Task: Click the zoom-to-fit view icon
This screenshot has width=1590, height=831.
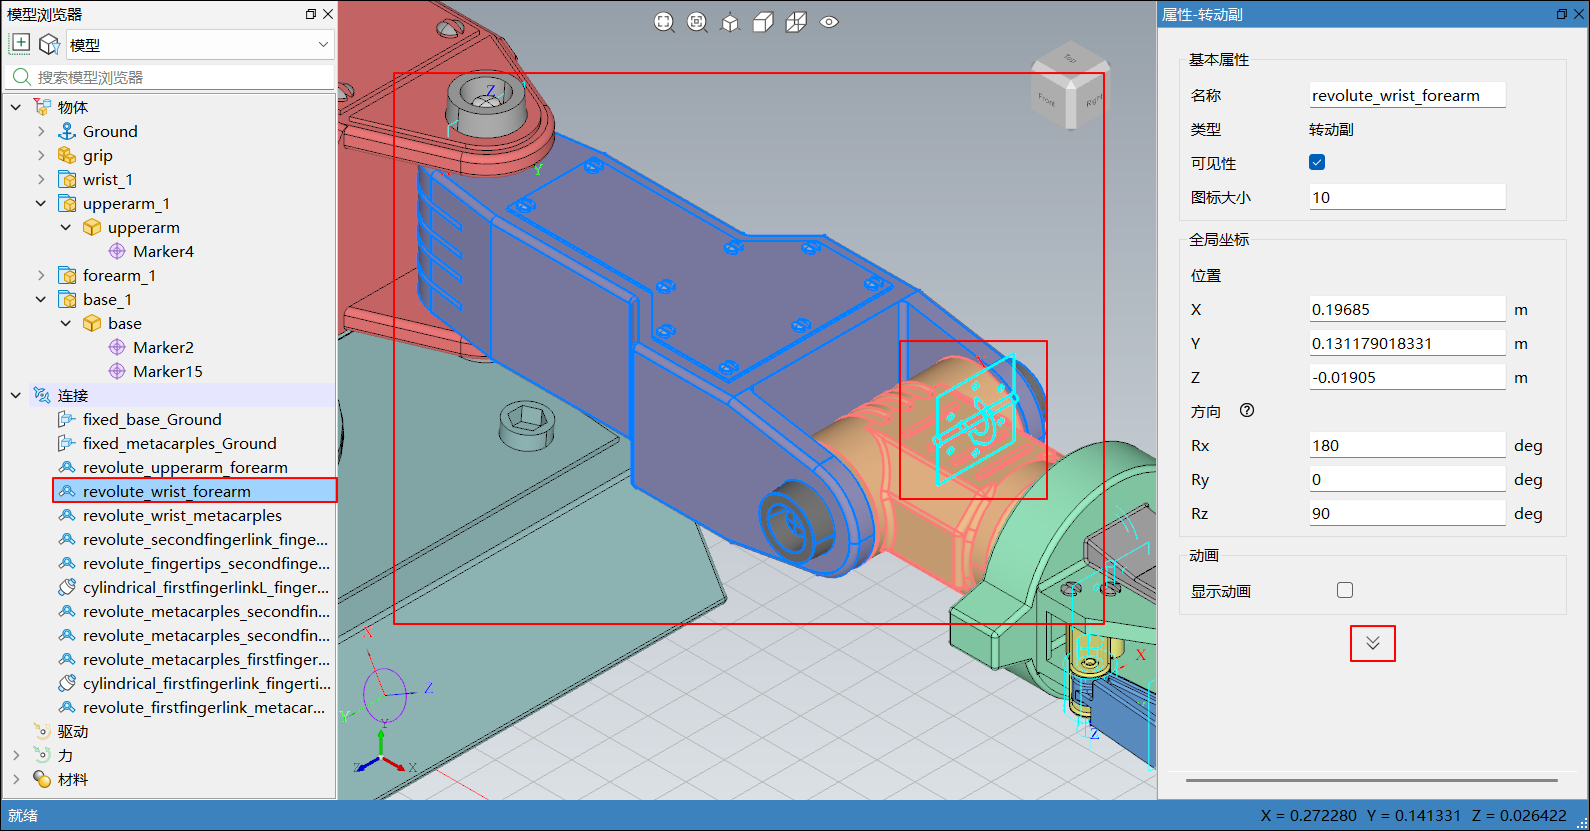Action: click(x=664, y=22)
